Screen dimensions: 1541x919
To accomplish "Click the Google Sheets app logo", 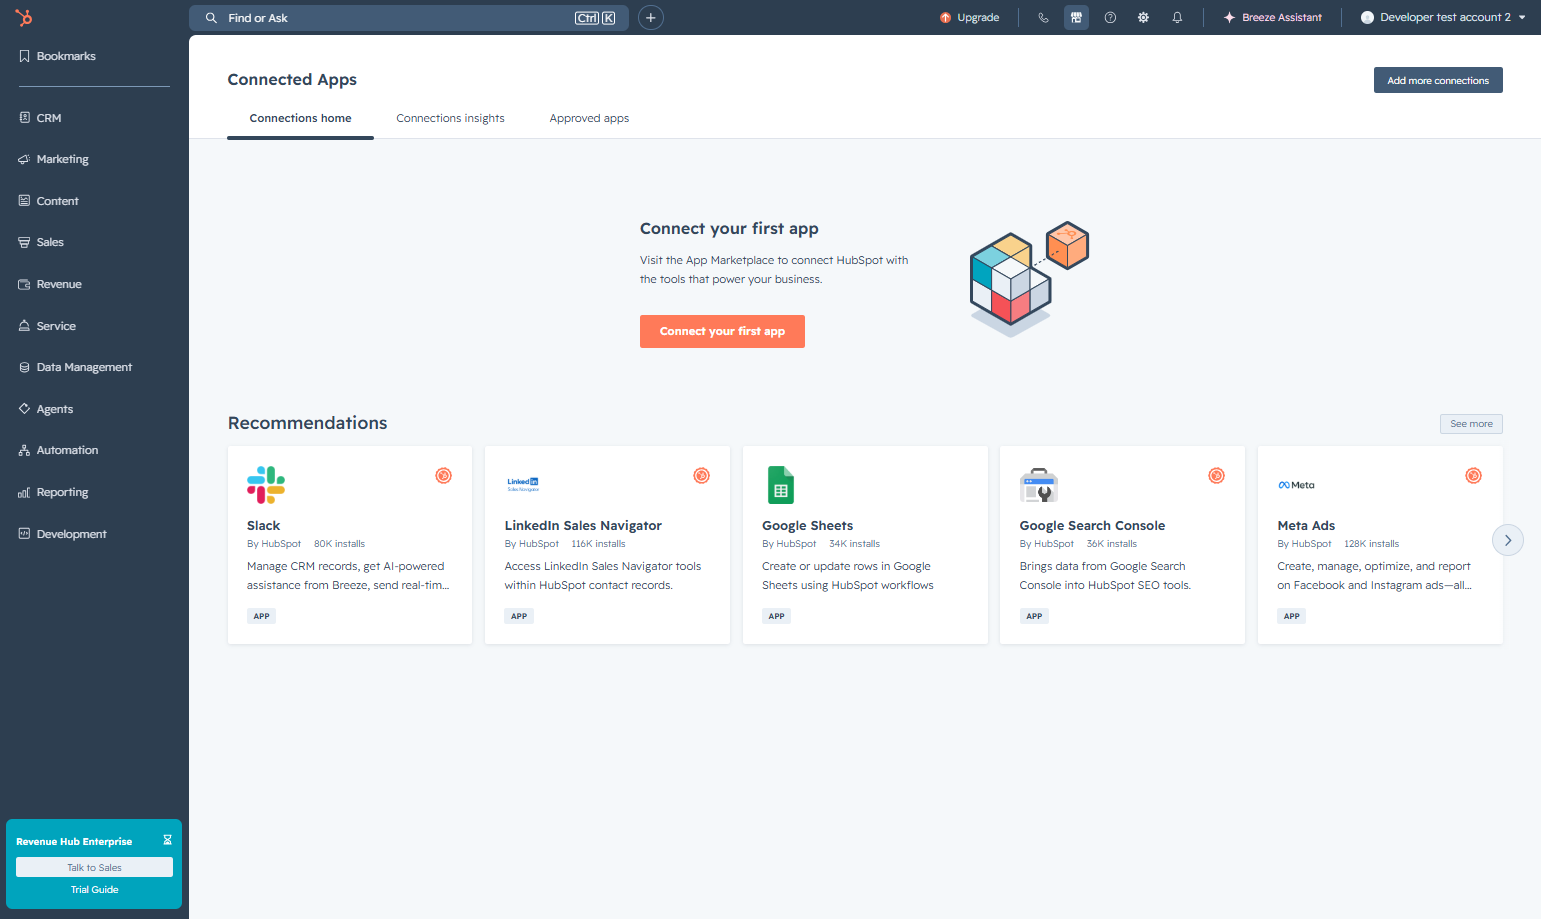I will click(781, 485).
